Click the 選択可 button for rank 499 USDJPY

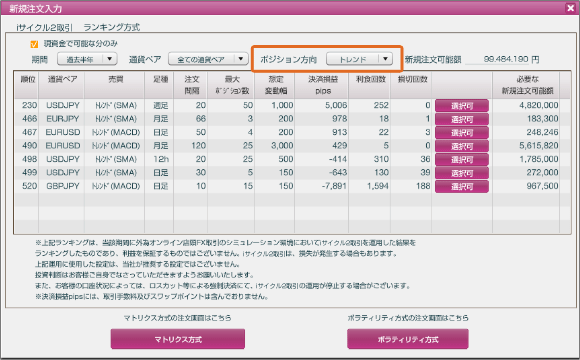[x=462, y=173]
